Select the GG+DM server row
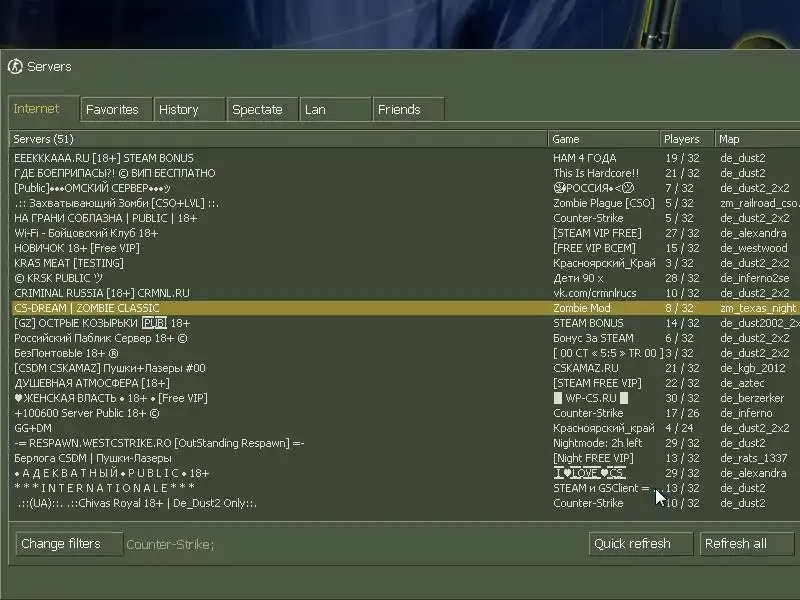 [405, 428]
